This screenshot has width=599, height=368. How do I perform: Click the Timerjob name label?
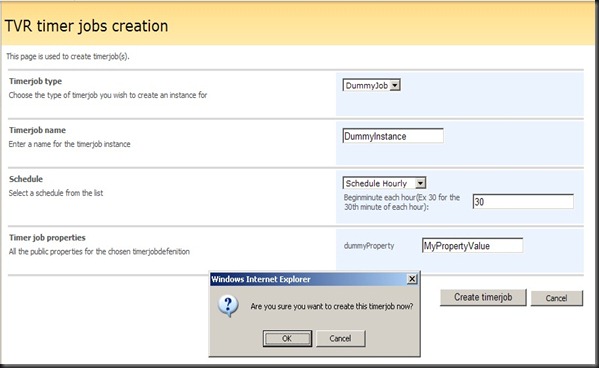(x=37, y=130)
